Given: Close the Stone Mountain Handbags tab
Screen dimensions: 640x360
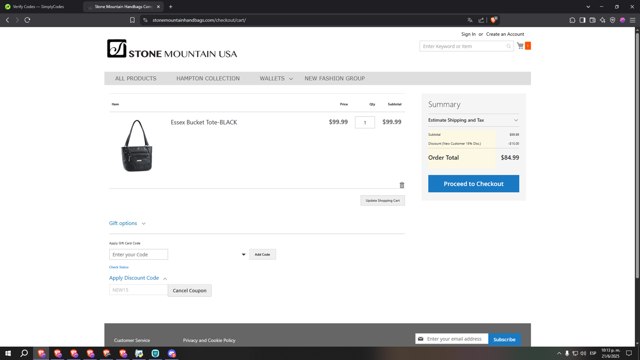Looking at the screenshot, I should 158,7.
